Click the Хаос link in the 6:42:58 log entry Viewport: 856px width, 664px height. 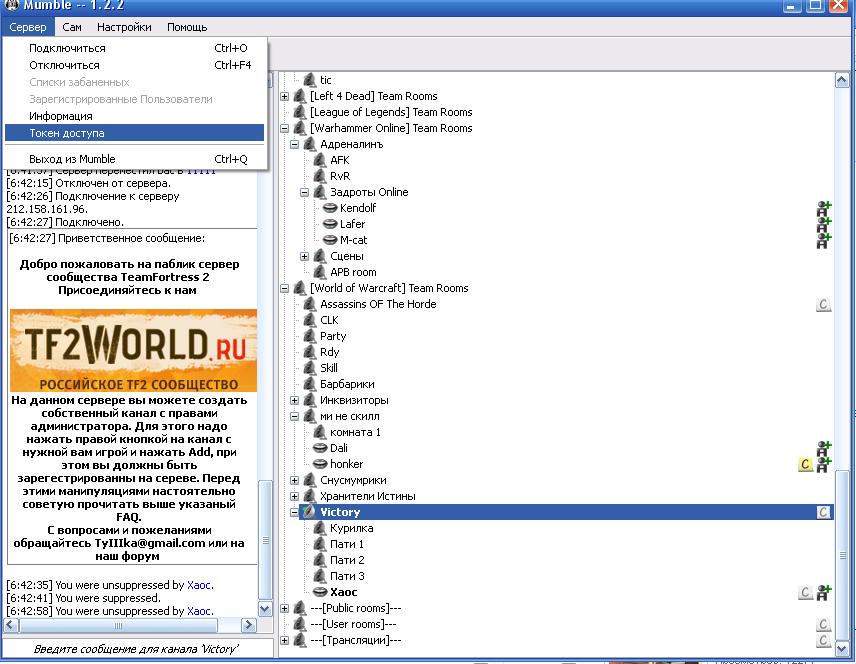[x=199, y=611]
